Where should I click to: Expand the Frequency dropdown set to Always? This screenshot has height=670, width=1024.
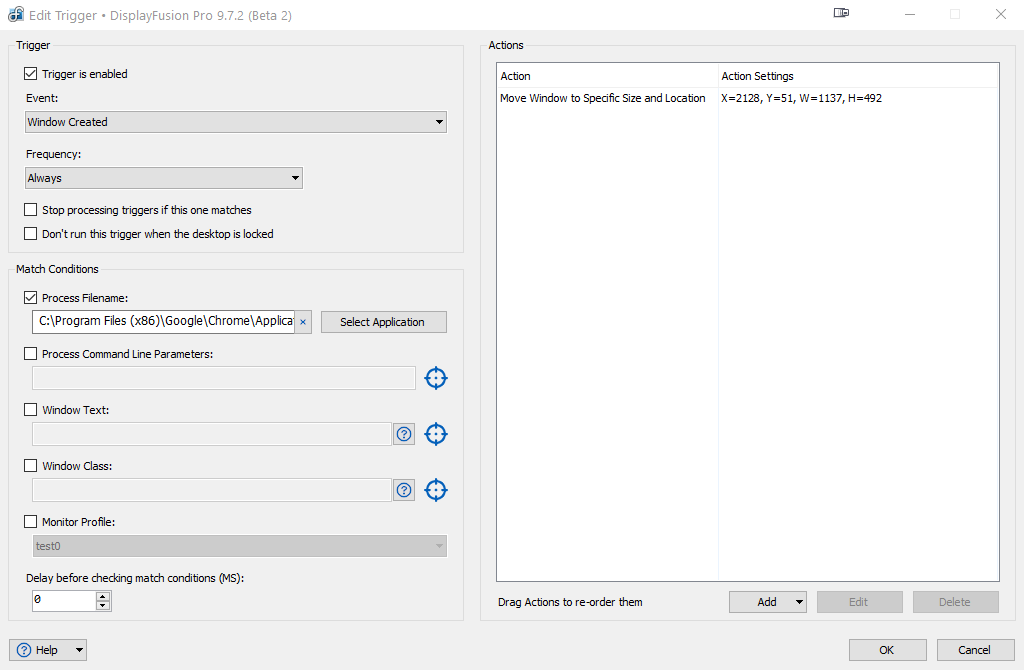point(164,178)
